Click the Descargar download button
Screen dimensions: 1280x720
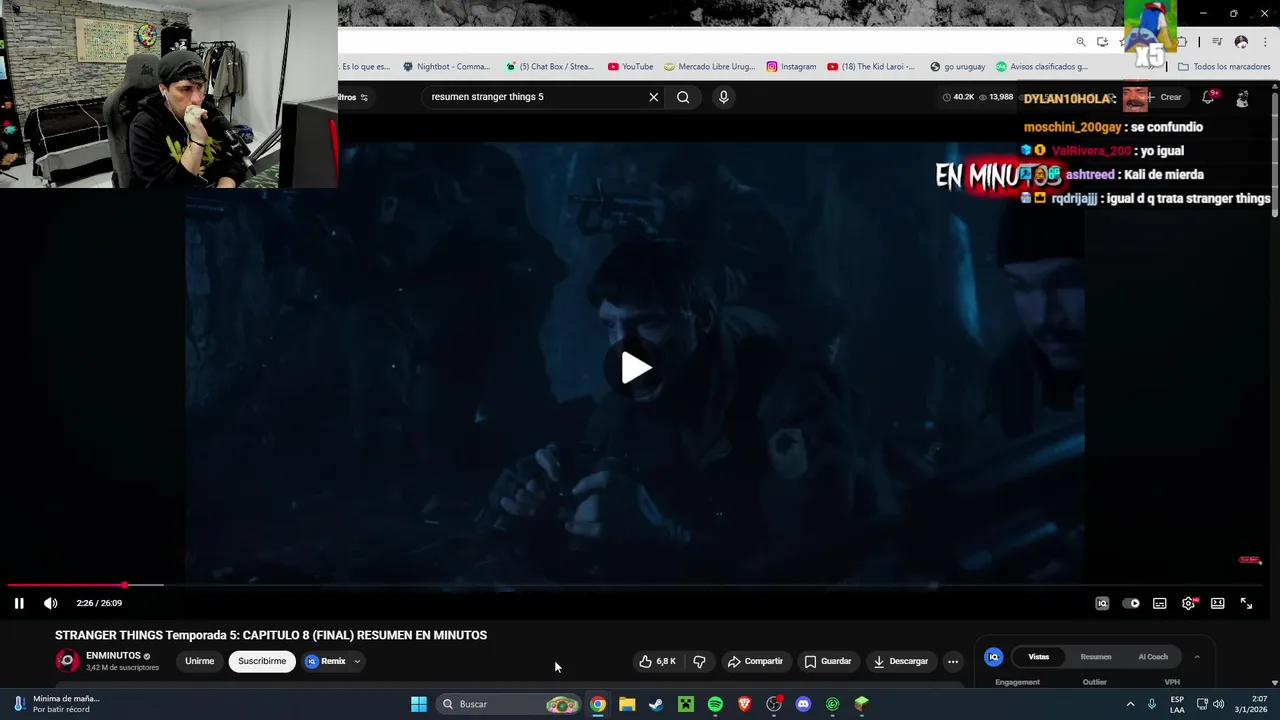(901, 661)
